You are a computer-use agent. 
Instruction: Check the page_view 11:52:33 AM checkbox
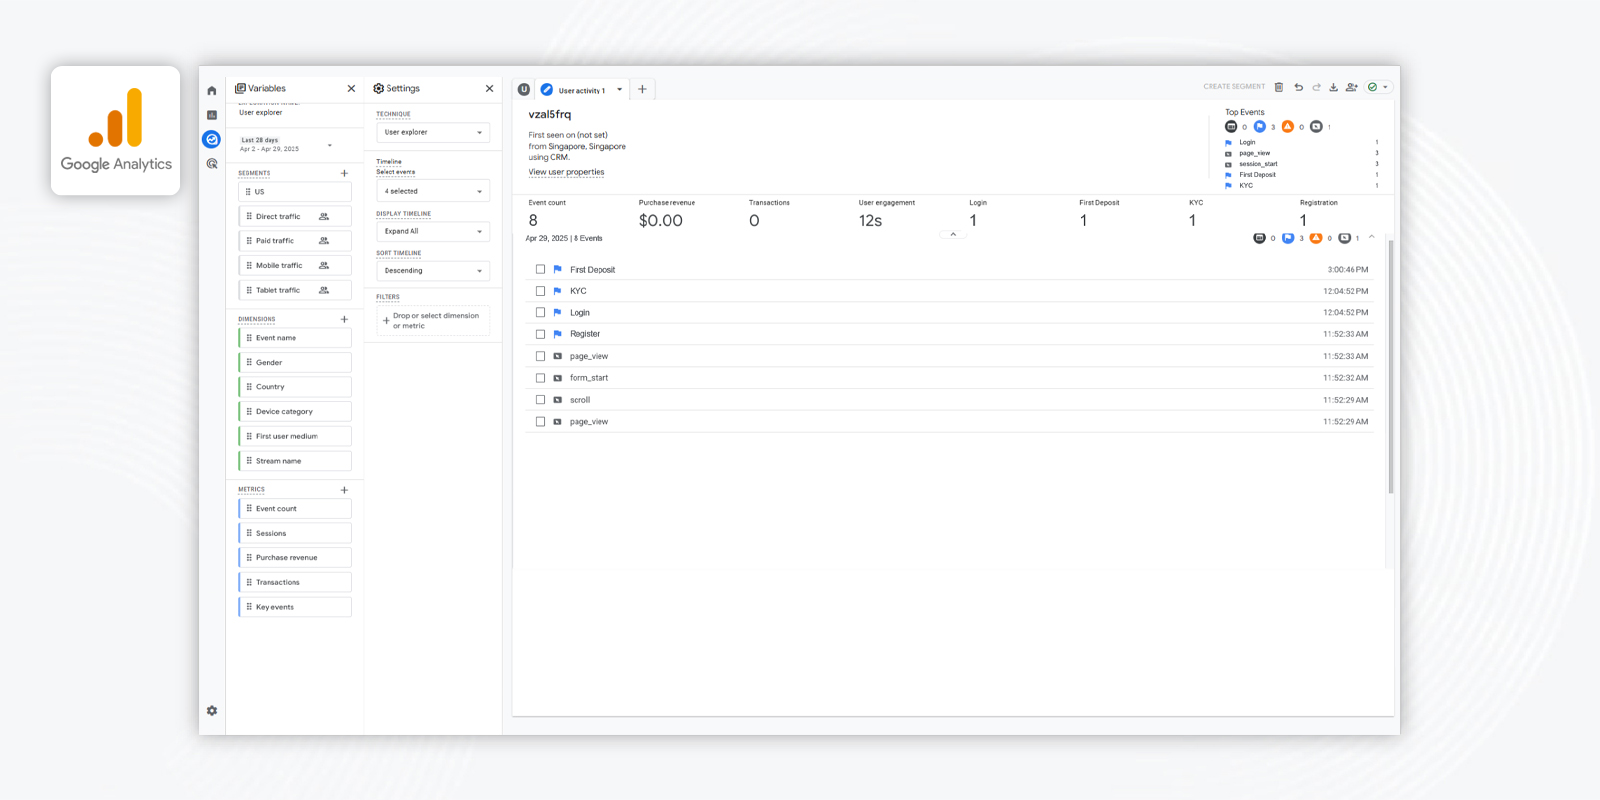540,356
